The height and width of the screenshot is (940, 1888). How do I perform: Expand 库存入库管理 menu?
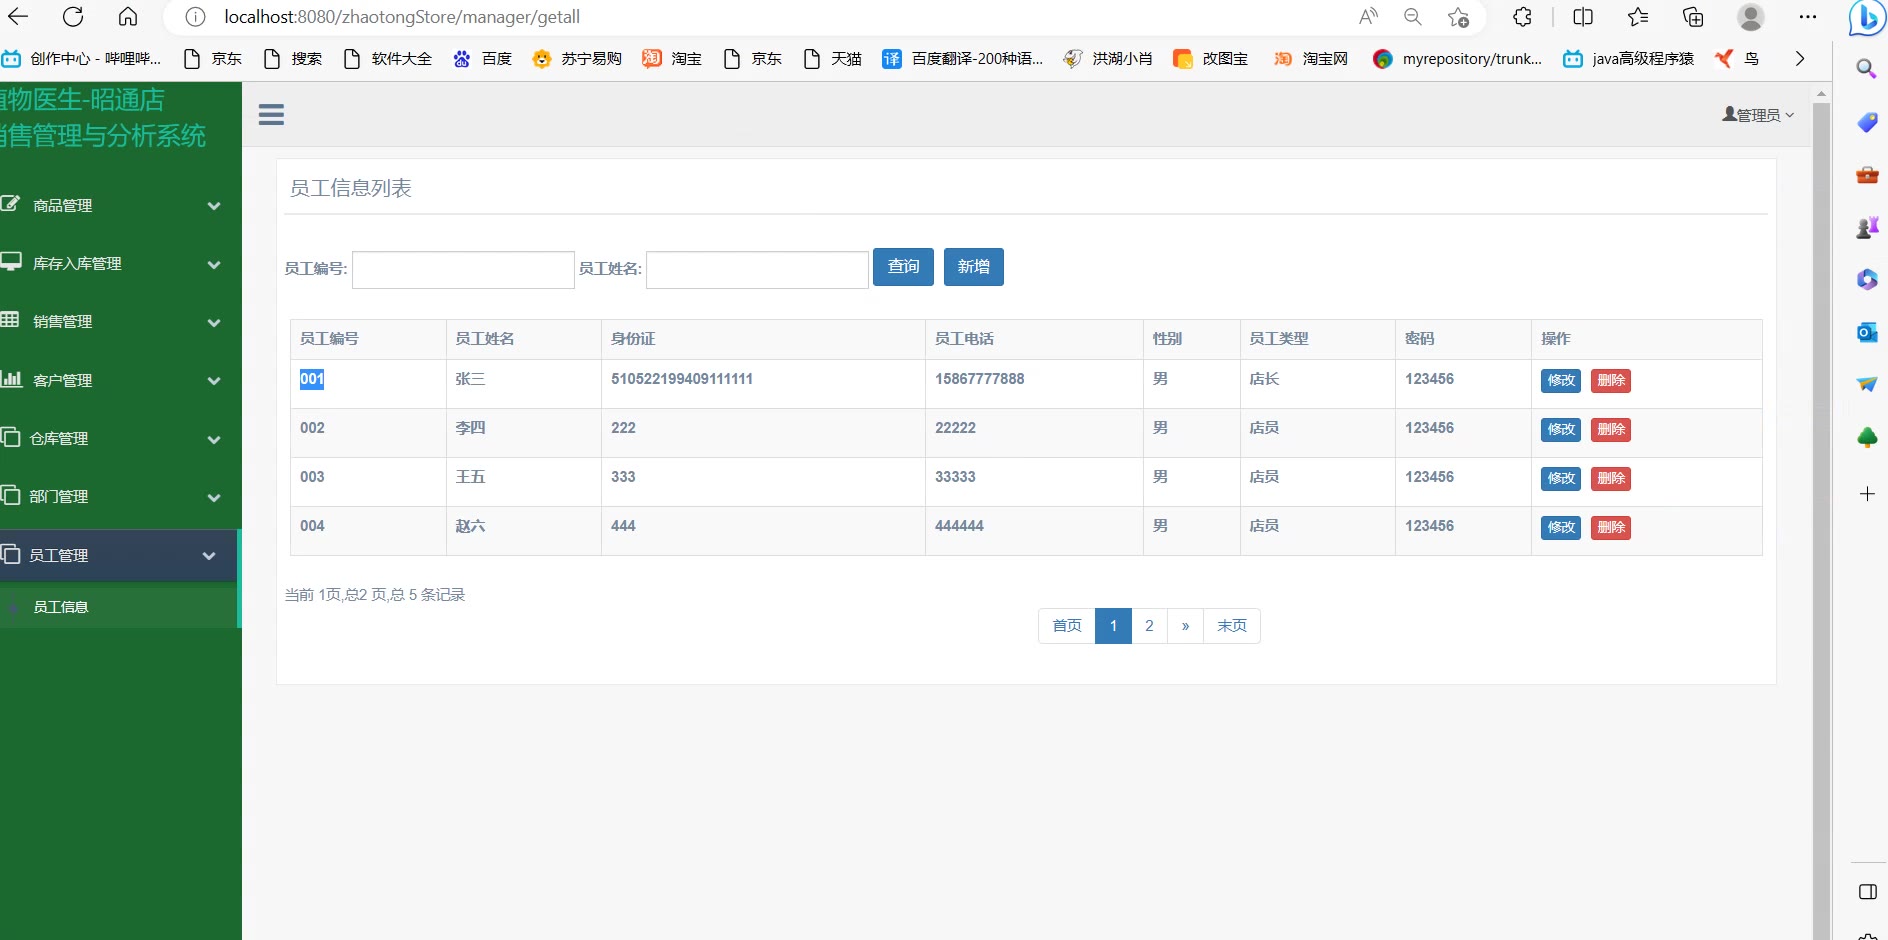(120, 263)
